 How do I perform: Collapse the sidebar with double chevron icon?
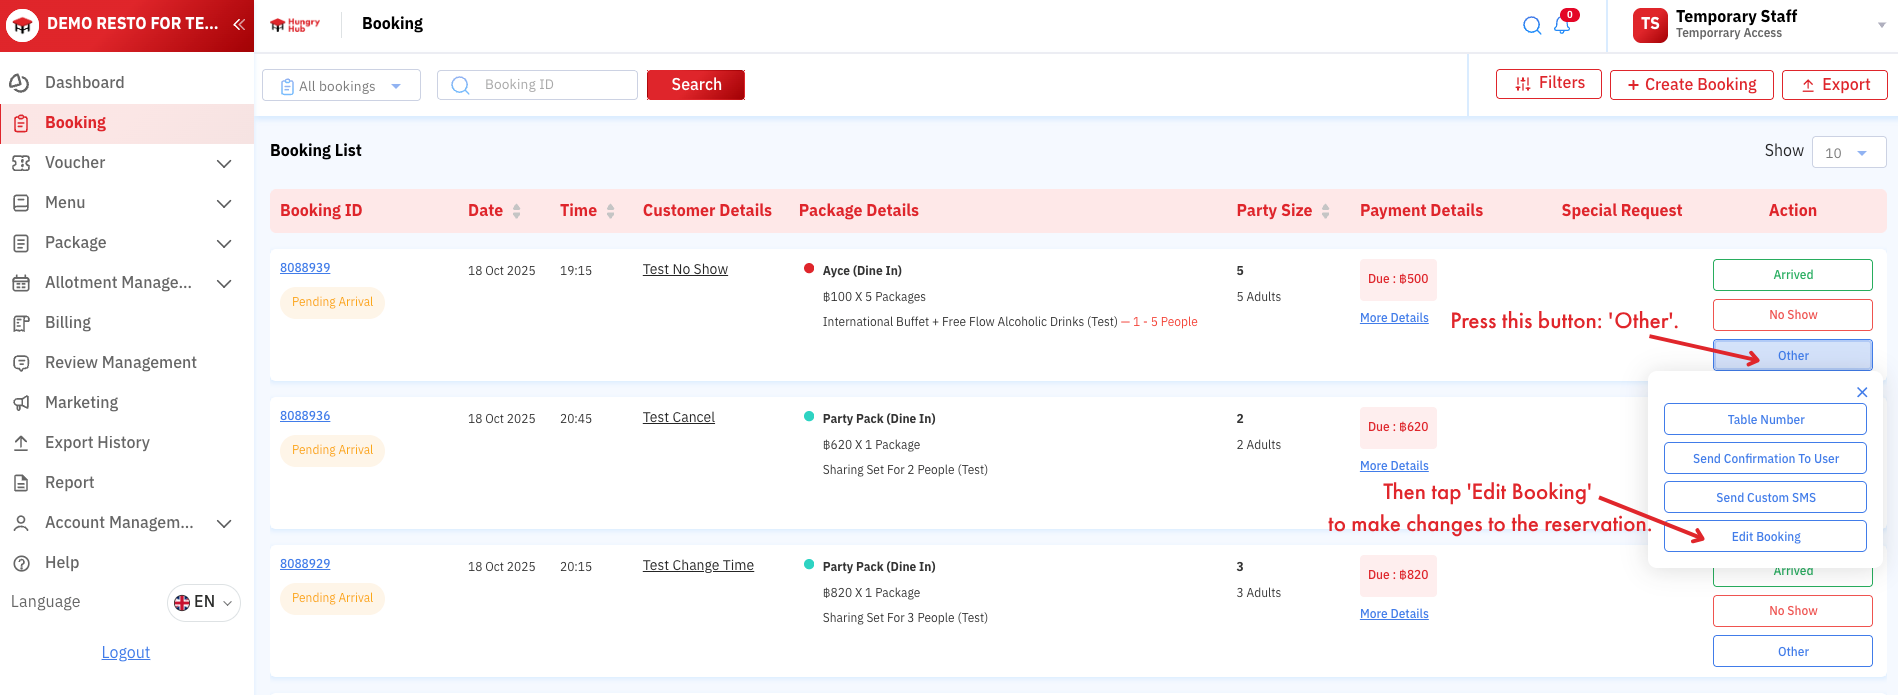[x=239, y=24]
